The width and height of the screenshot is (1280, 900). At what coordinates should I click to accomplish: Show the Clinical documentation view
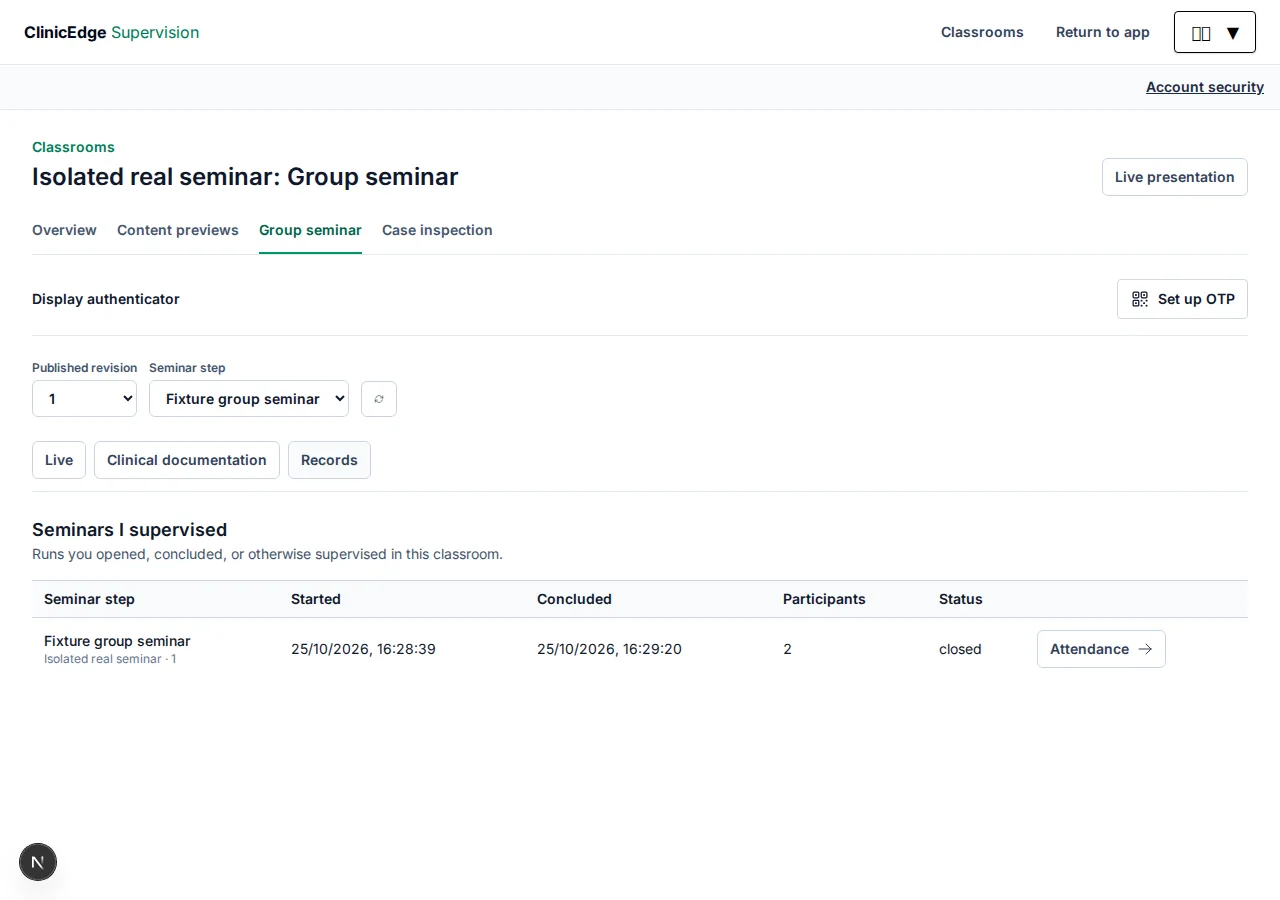[x=187, y=460]
